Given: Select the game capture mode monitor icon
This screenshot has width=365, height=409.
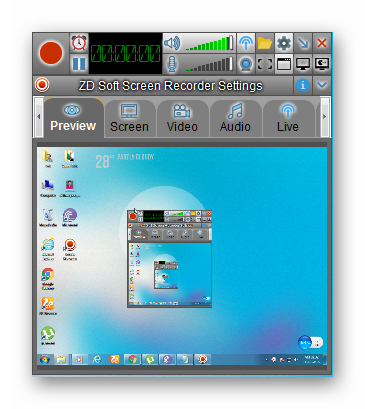Looking at the screenshot, I should point(322,64).
